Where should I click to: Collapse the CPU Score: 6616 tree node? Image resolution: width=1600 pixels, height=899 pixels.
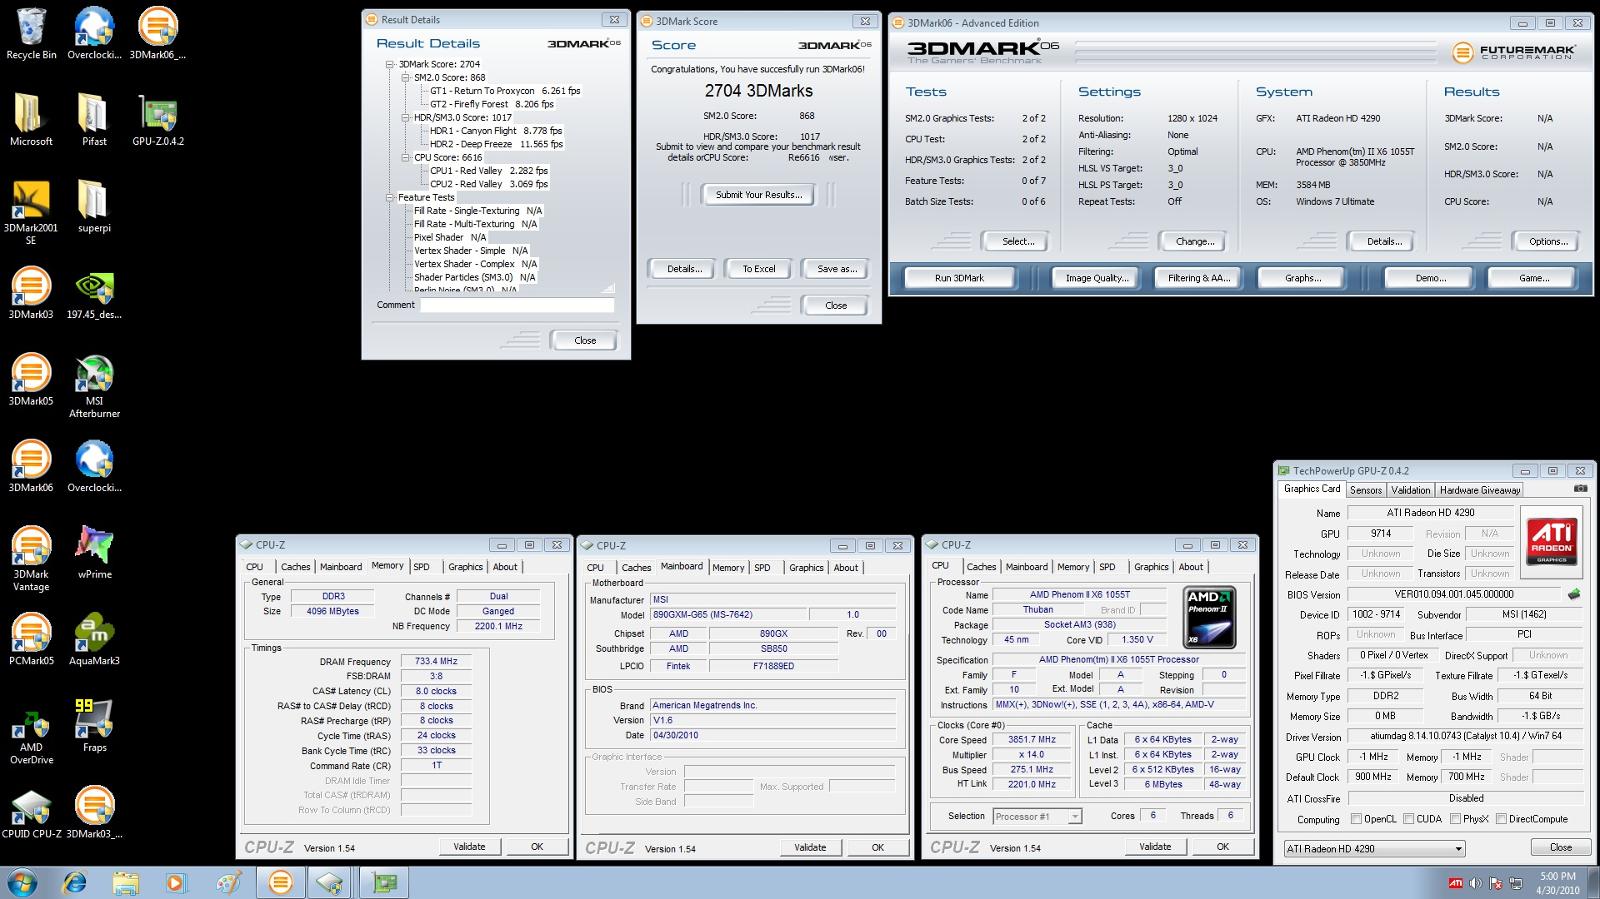click(x=406, y=157)
